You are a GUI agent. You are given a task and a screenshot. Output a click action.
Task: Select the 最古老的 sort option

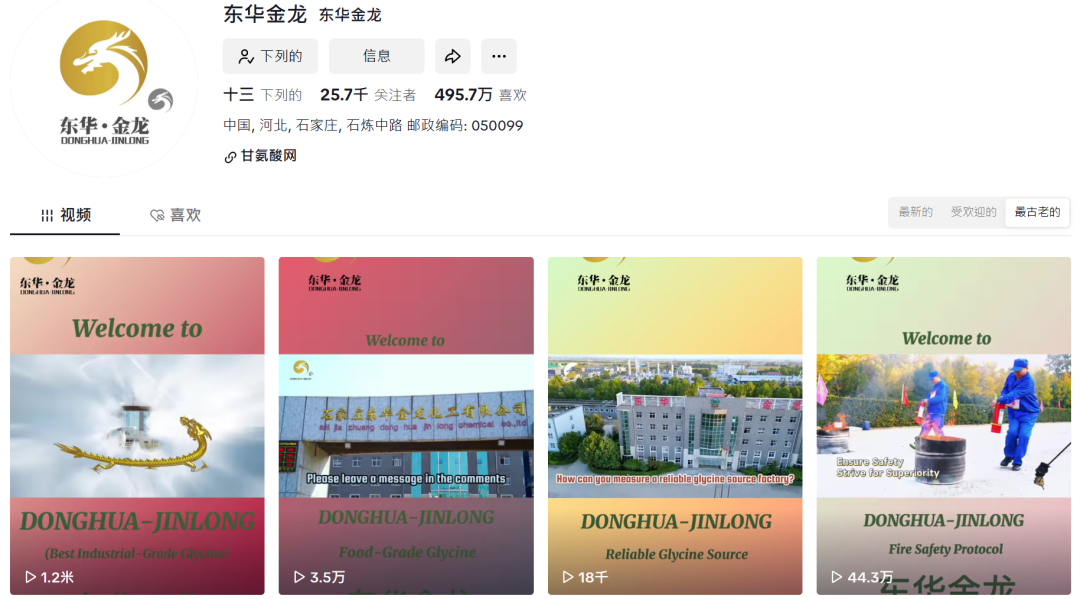[x=1037, y=212]
